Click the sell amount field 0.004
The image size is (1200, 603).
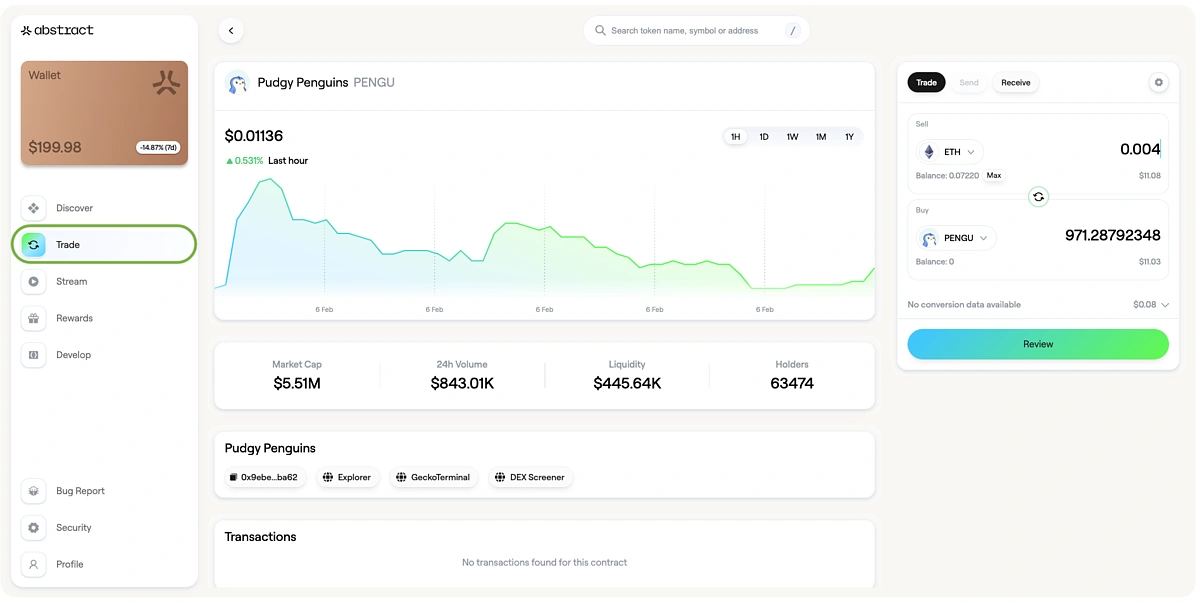[1140, 150]
